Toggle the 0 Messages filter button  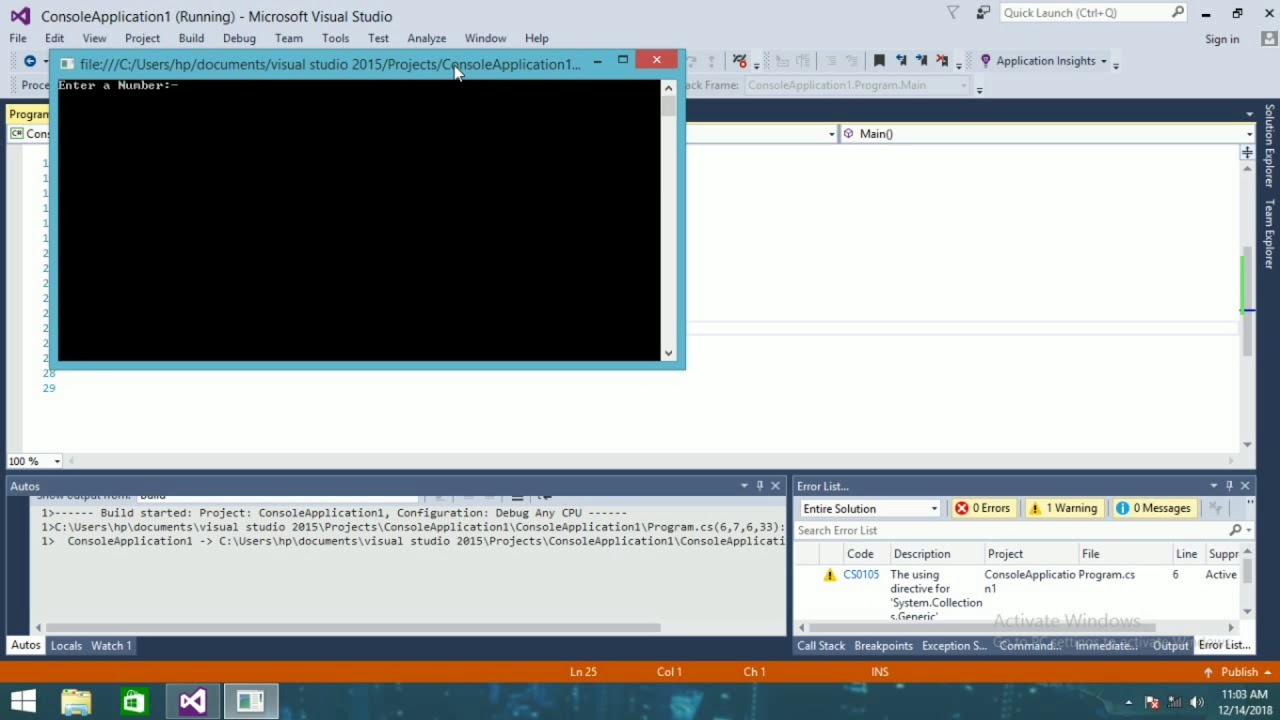pyautogui.click(x=1153, y=508)
